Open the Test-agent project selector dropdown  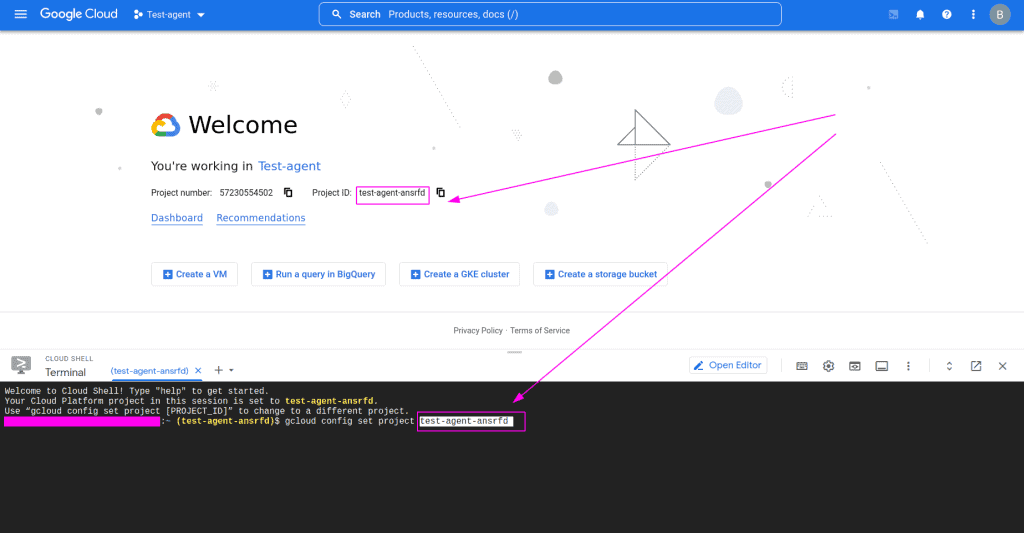click(x=169, y=14)
